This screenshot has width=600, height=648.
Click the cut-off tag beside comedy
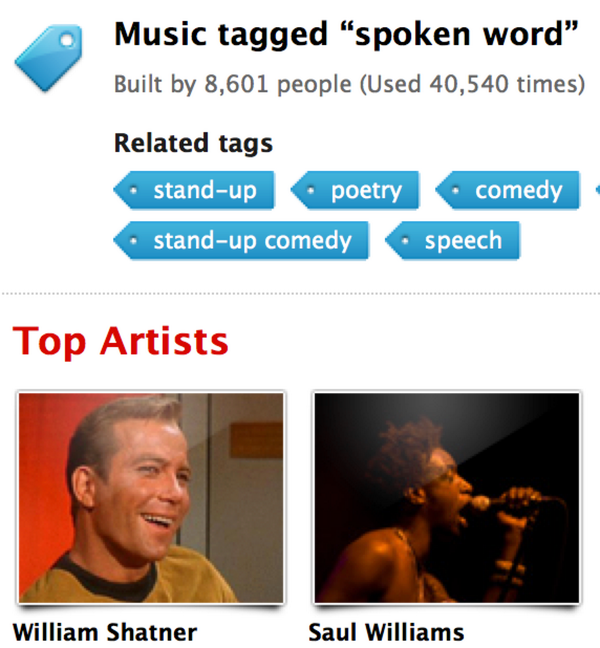pyautogui.click(x=598, y=190)
